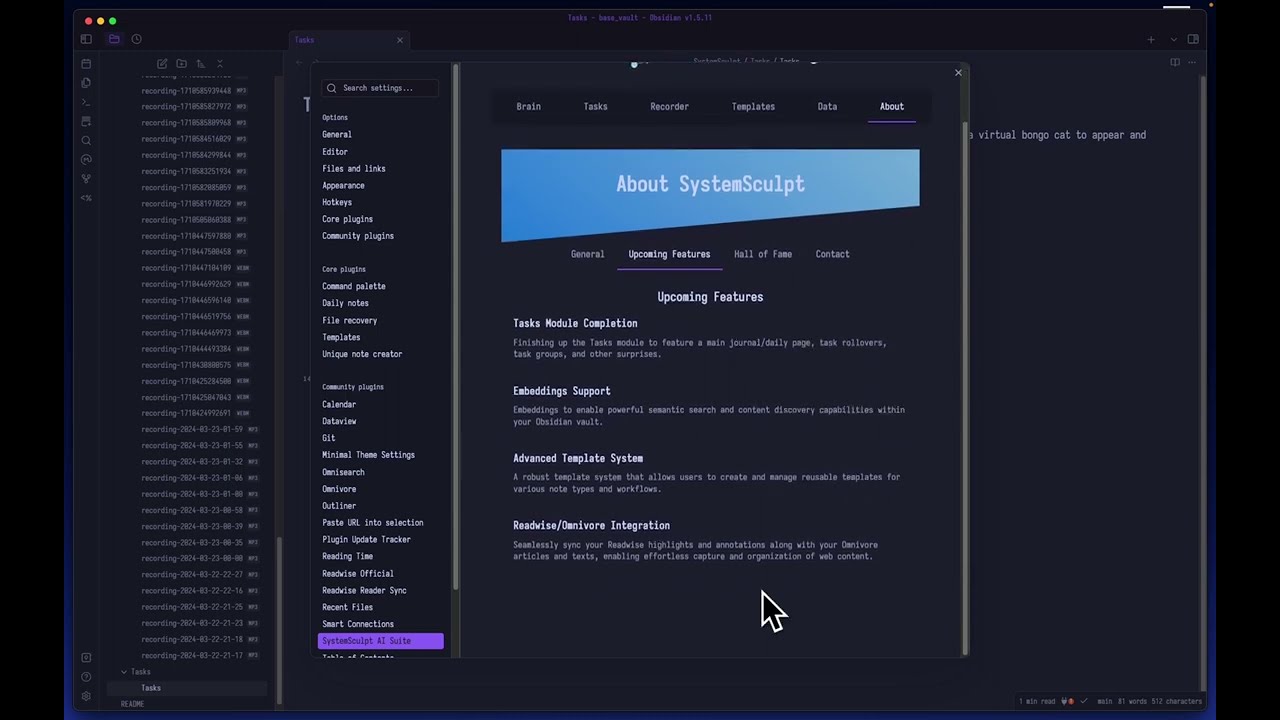
Task: Open the vault switcher icon
Action: (86, 658)
